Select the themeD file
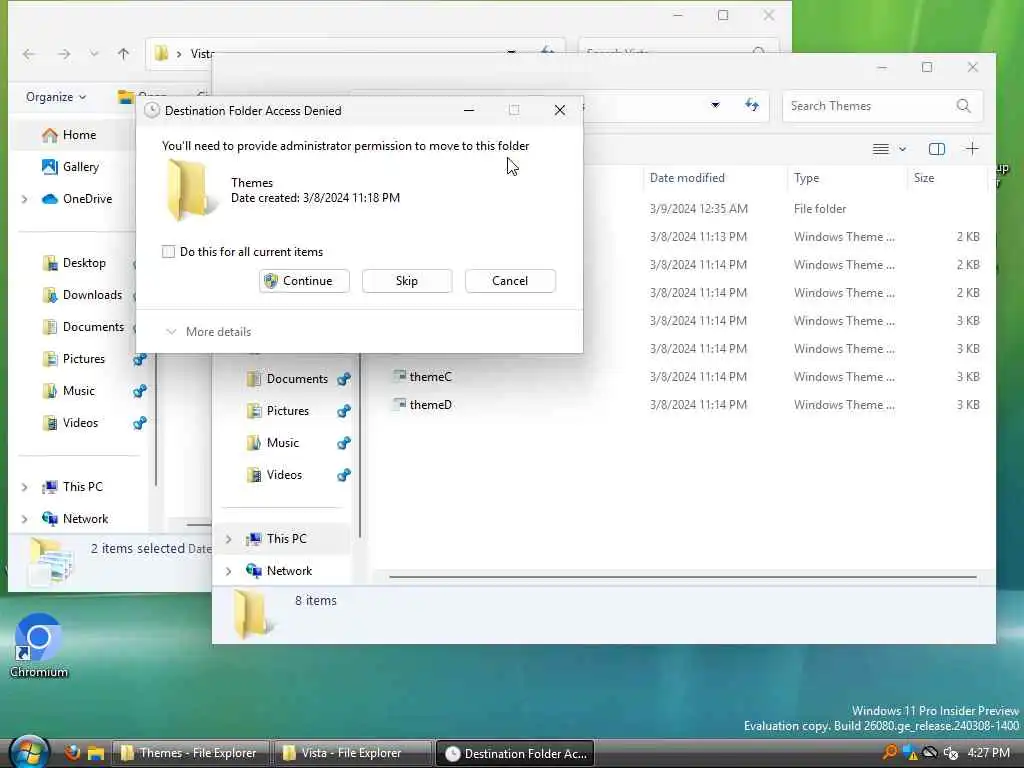Screen dimensions: 1024x768 click(430, 405)
